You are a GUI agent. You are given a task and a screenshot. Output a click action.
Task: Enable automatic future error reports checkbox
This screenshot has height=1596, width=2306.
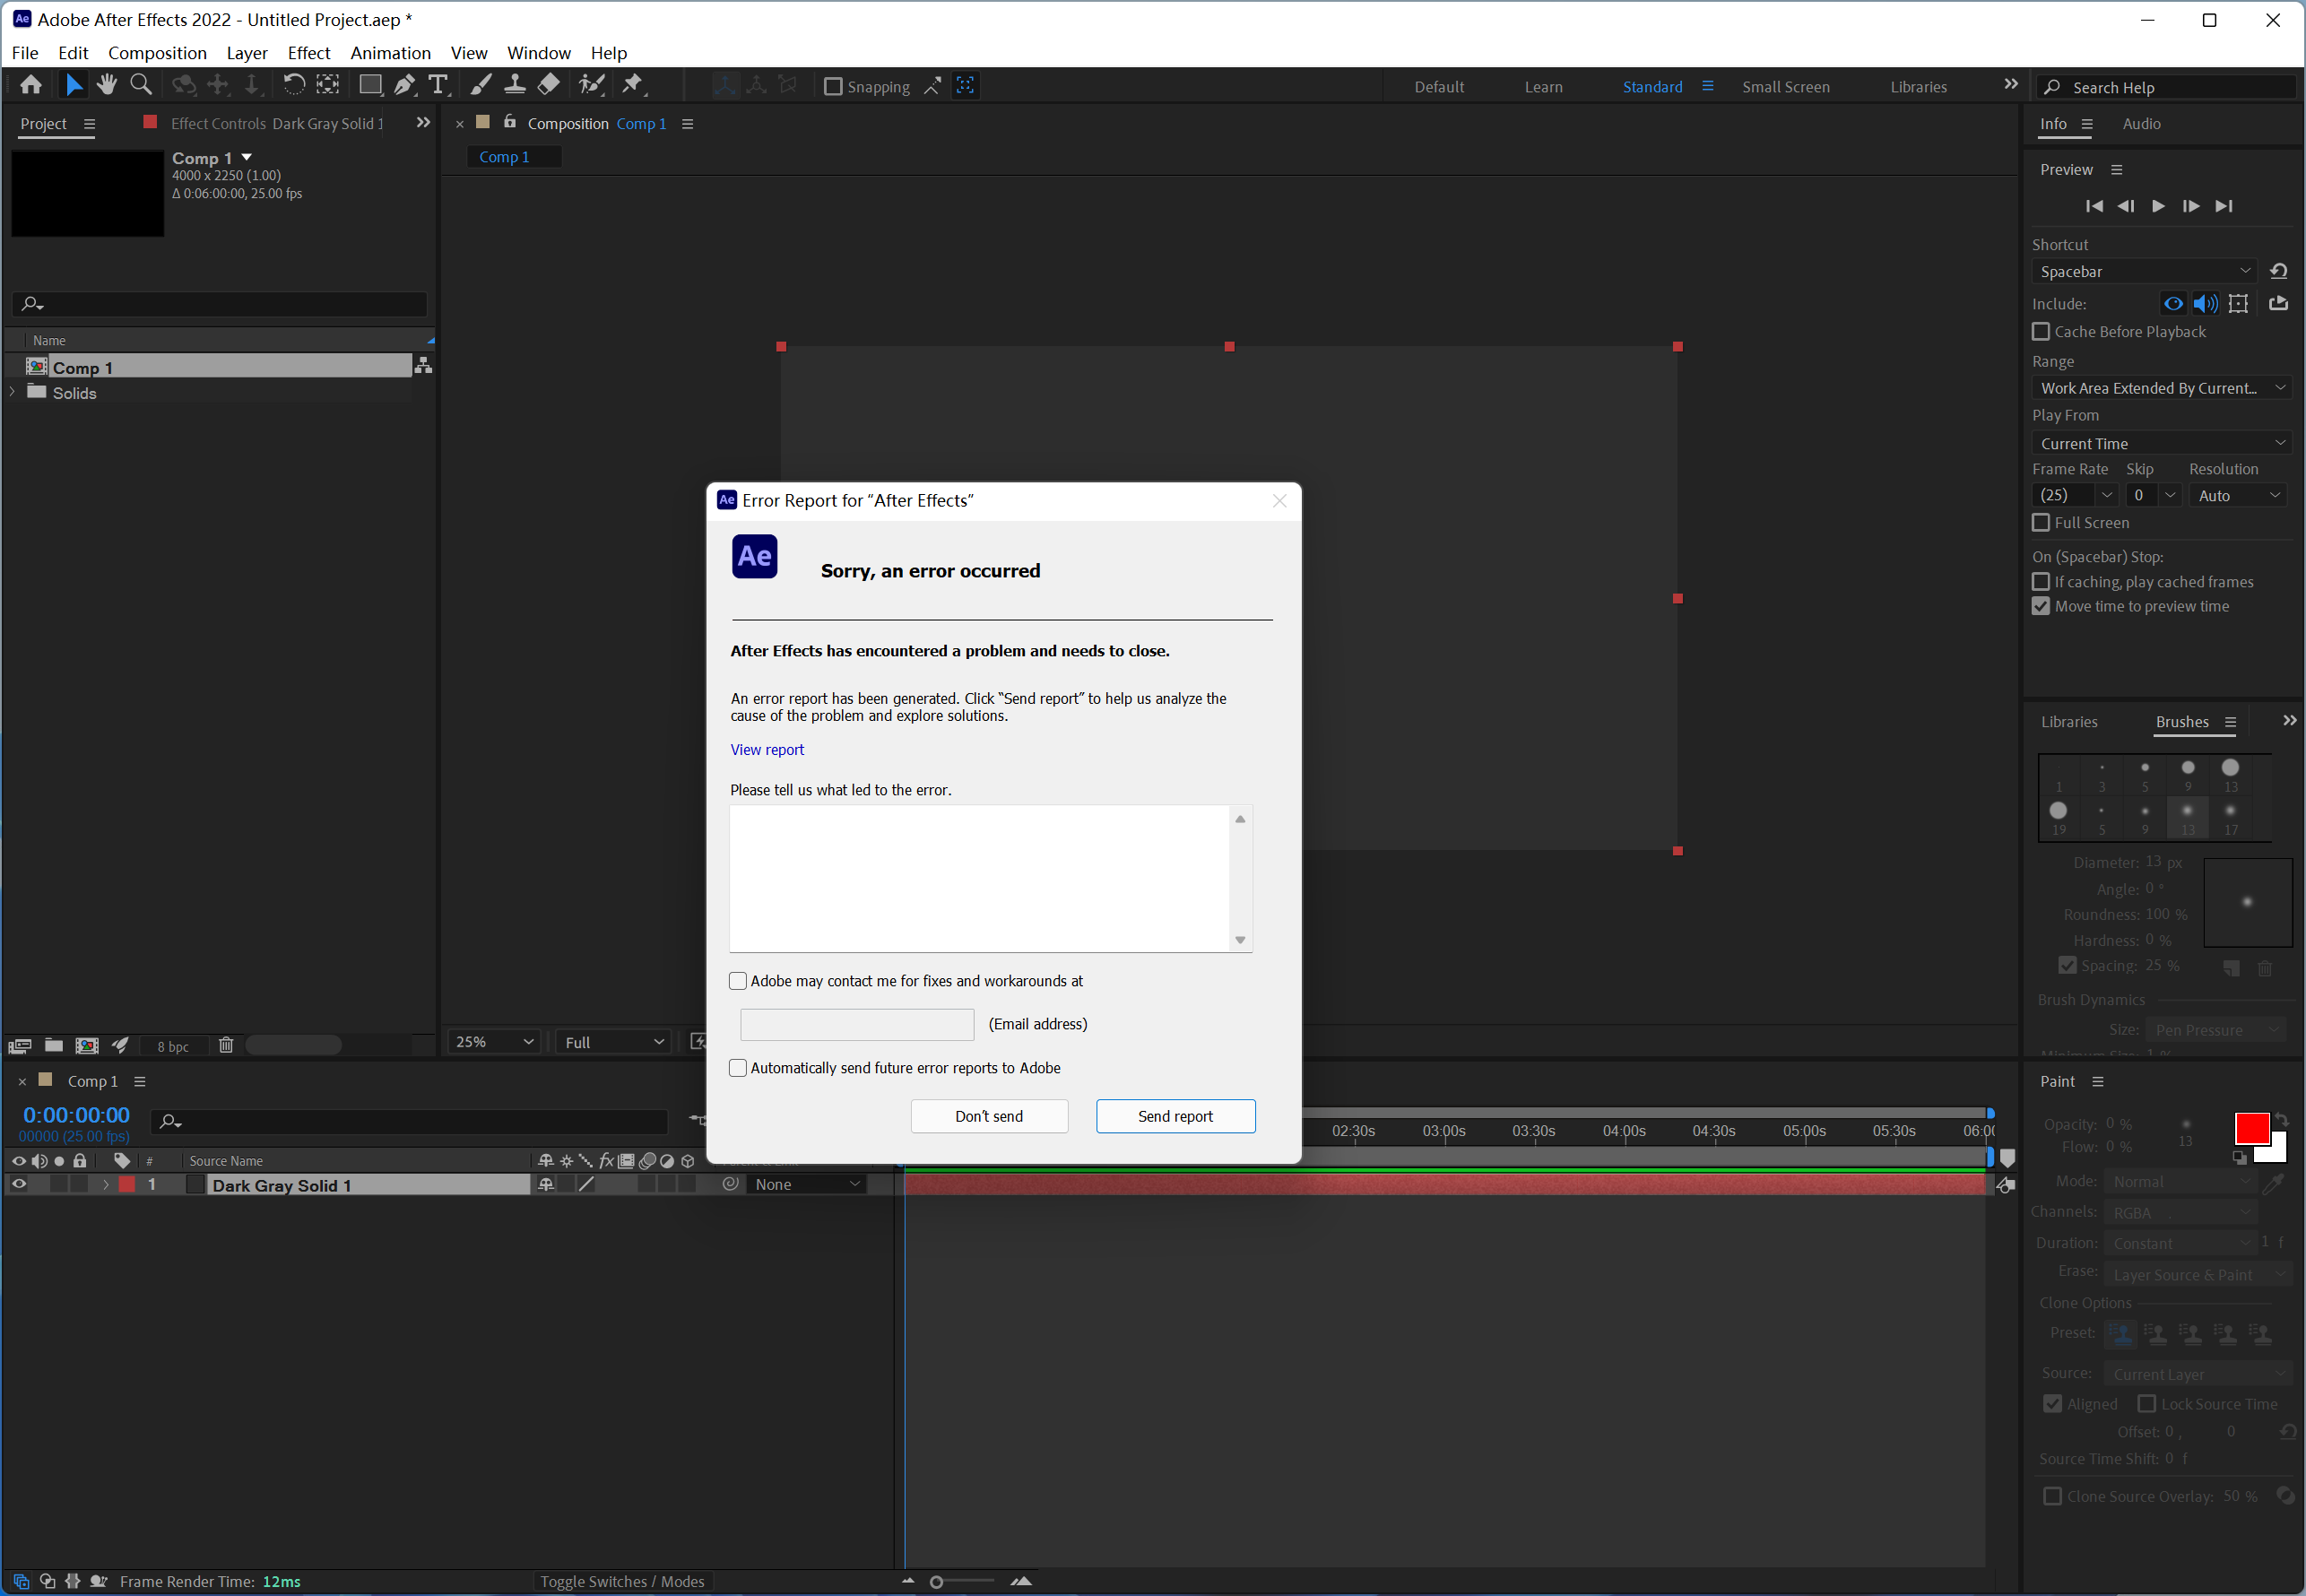[738, 1068]
